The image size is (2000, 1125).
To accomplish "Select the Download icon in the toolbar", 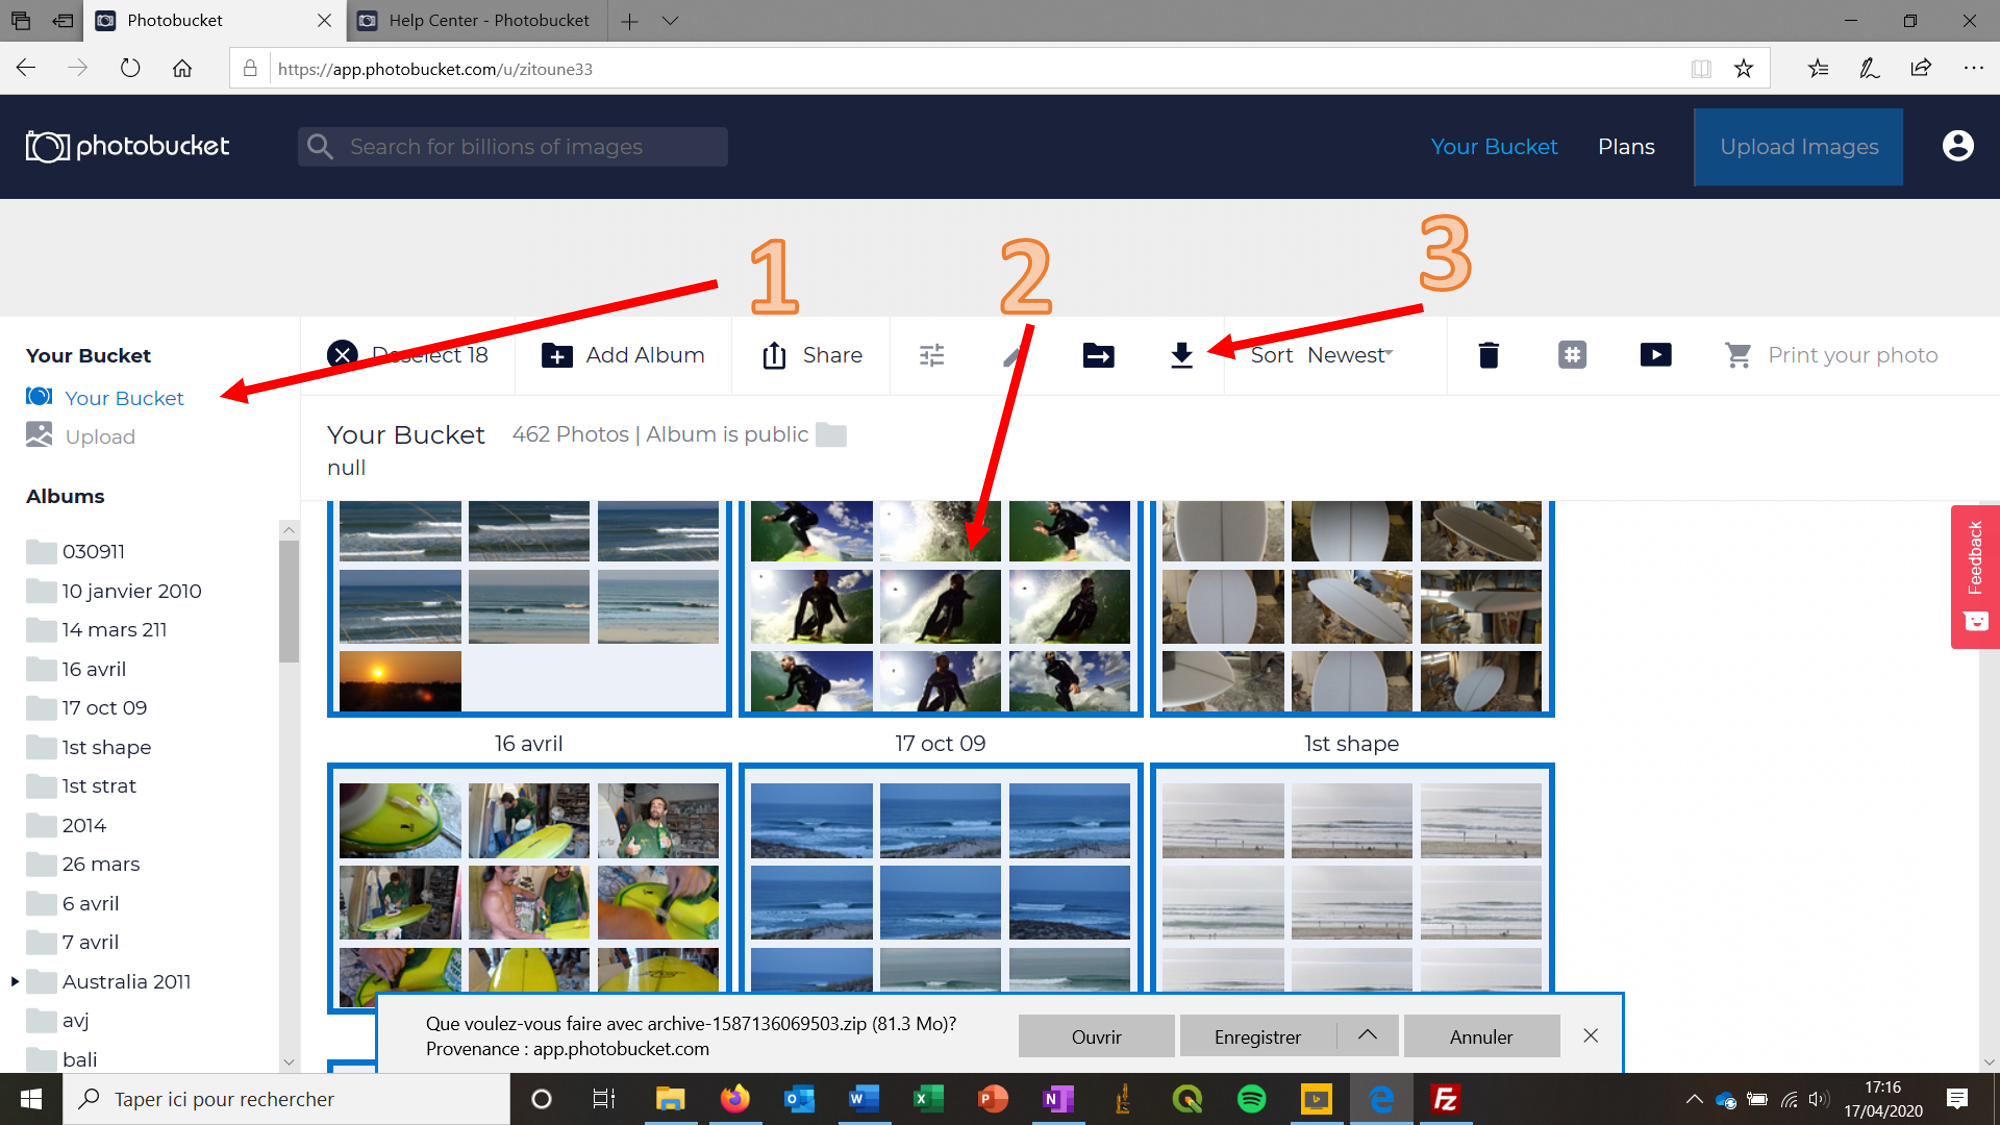I will coord(1182,355).
